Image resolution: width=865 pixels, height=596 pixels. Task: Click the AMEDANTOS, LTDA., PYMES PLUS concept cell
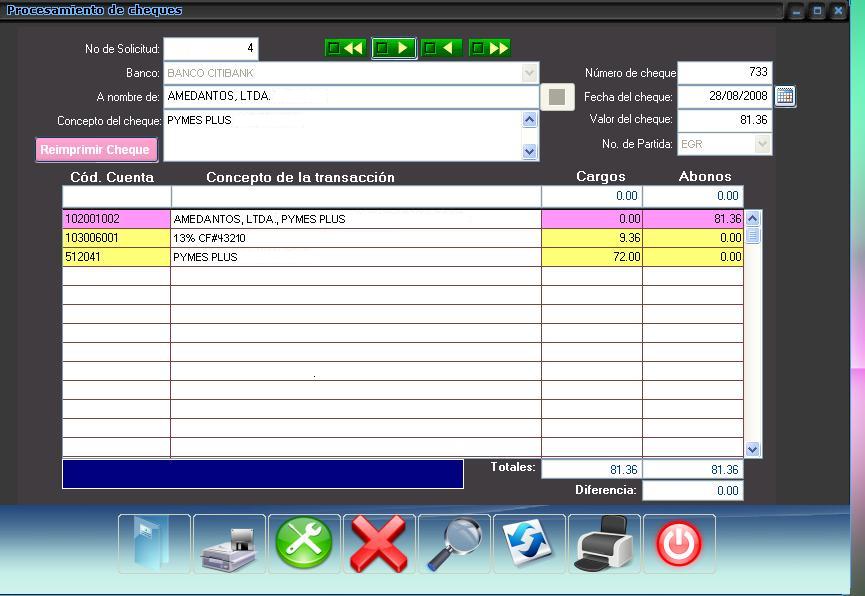[x=356, y=219]
